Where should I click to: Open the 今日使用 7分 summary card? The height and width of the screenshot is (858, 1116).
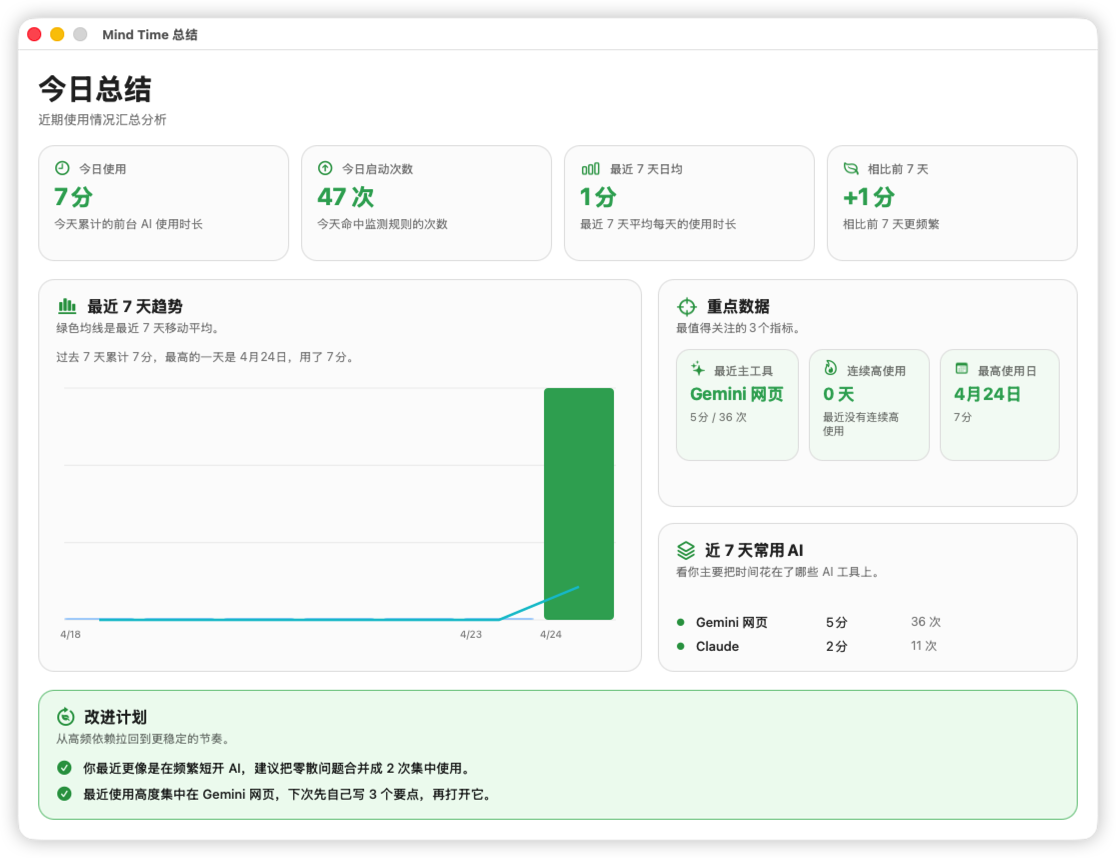tap(164, 203)
